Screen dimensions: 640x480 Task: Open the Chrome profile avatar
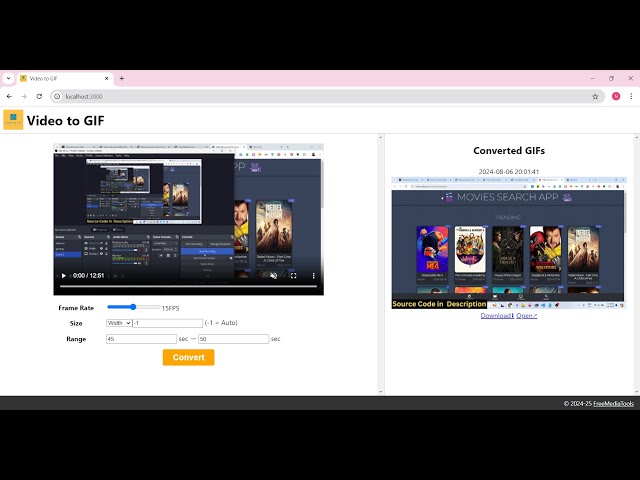[x=616, y=96]
